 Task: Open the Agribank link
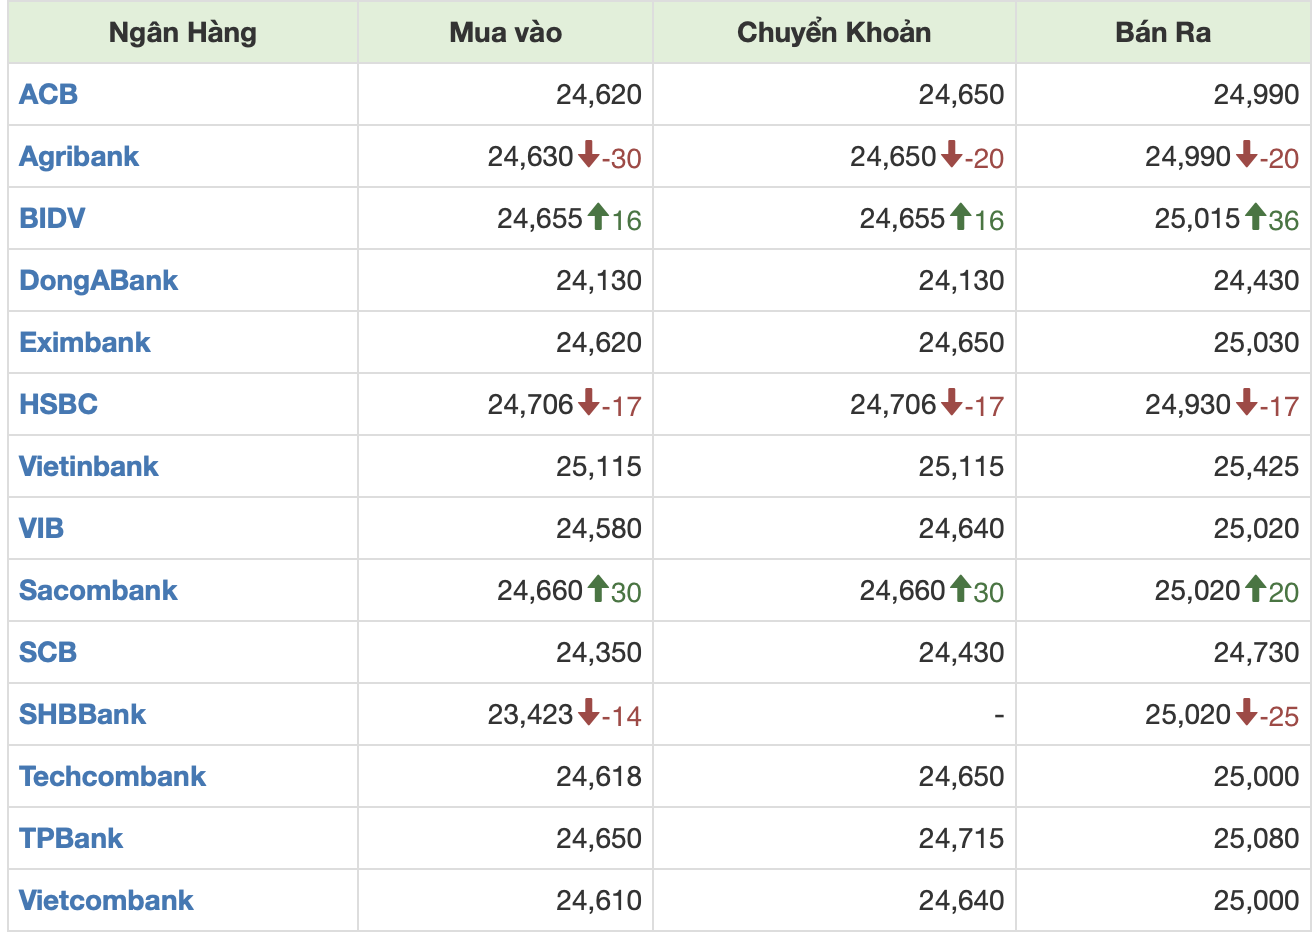[79, 156]
